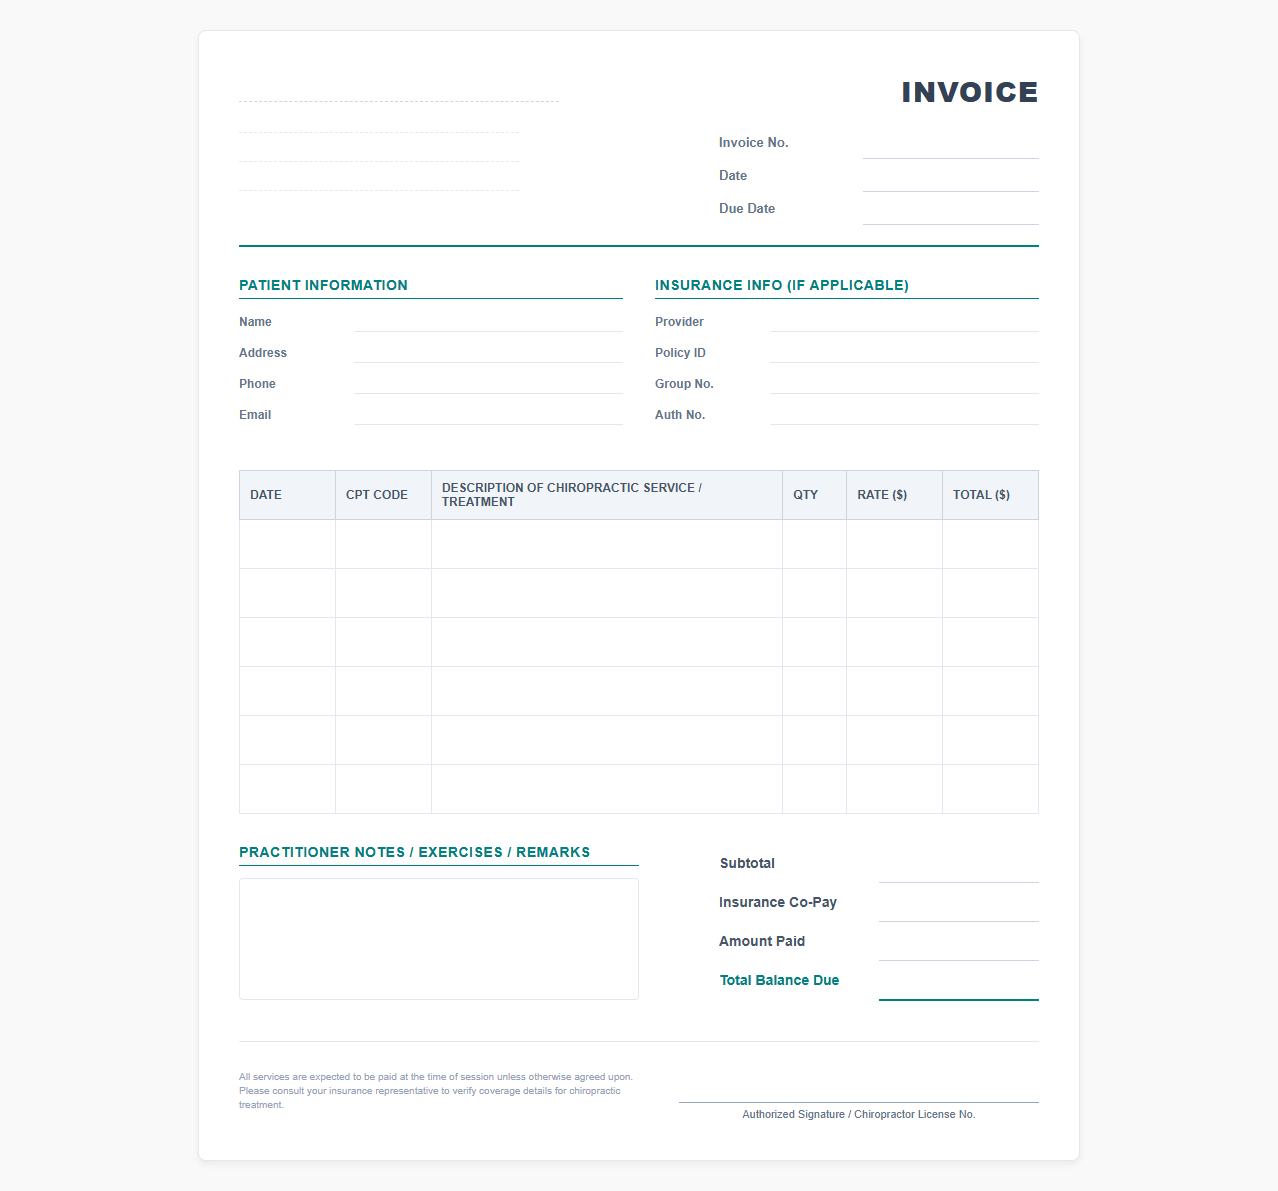Image resolution: width=1278 pixels, height=1191 pixels.
Task: Click the payment terms footer text
Action: 436,1091
